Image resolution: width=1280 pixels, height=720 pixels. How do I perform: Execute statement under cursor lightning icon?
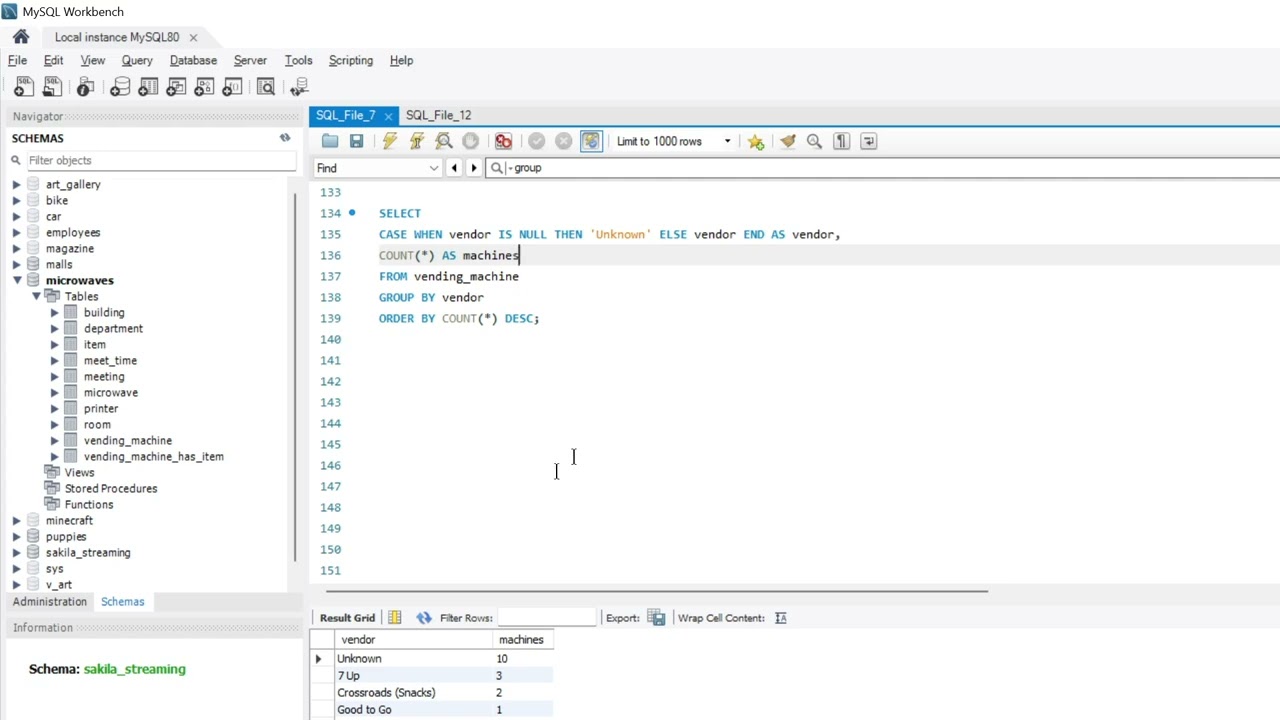[417, 141]
